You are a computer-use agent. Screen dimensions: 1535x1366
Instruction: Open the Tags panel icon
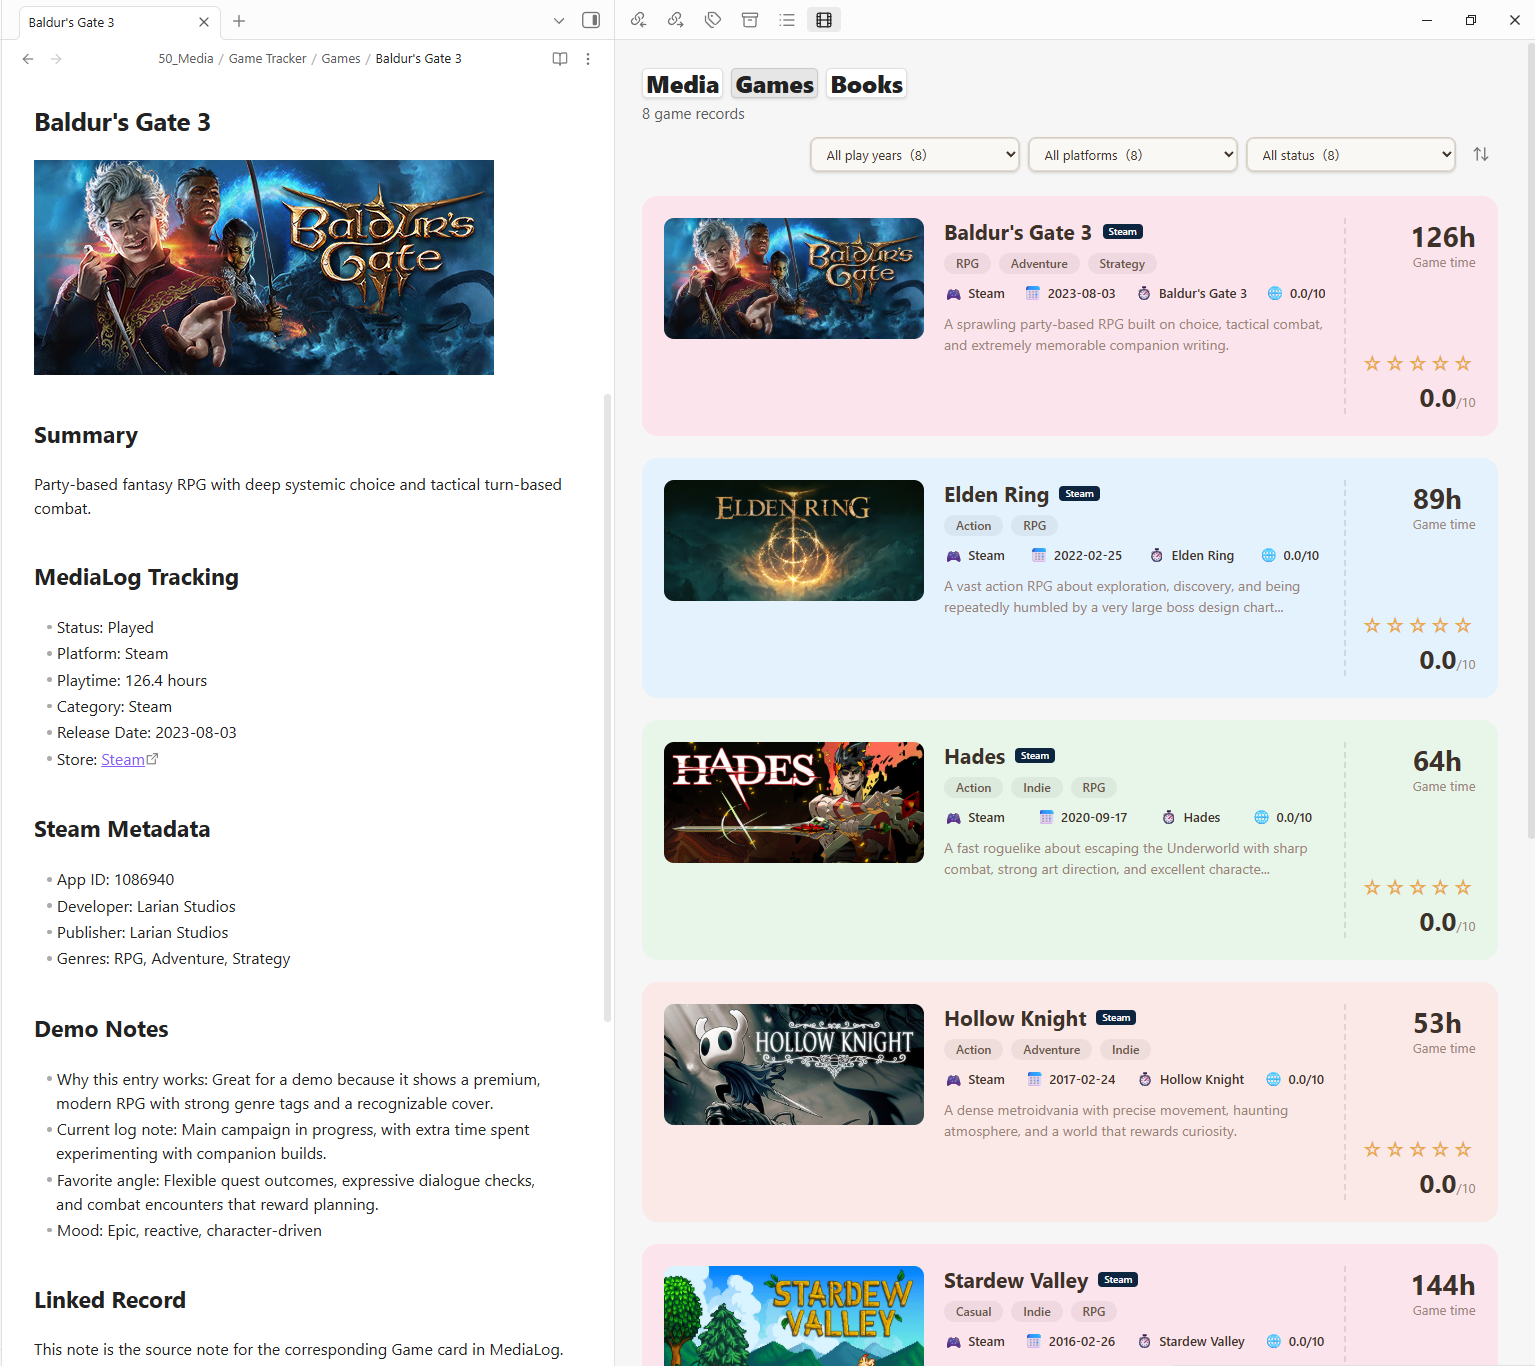point(713,20)
